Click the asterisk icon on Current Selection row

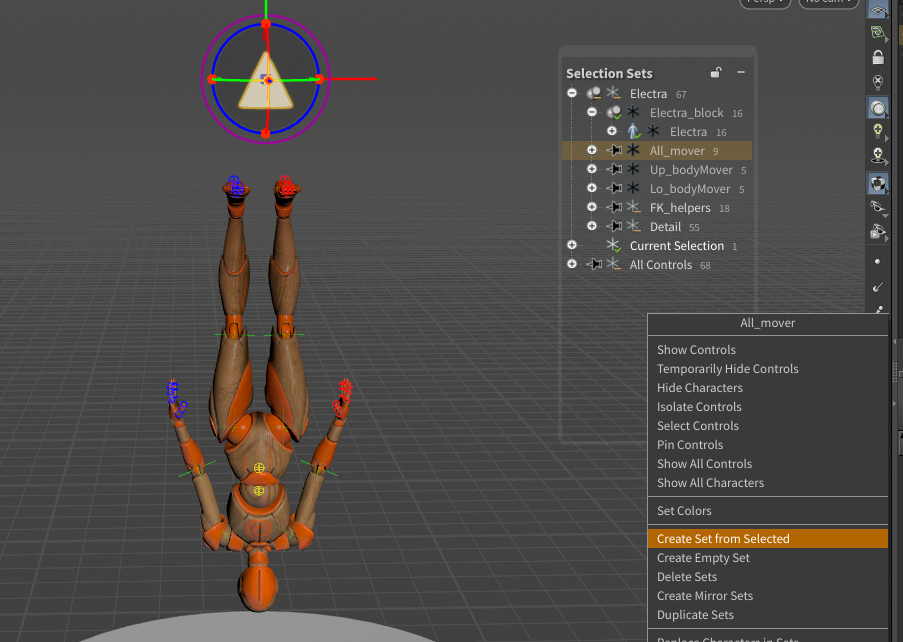click(614, 246)
